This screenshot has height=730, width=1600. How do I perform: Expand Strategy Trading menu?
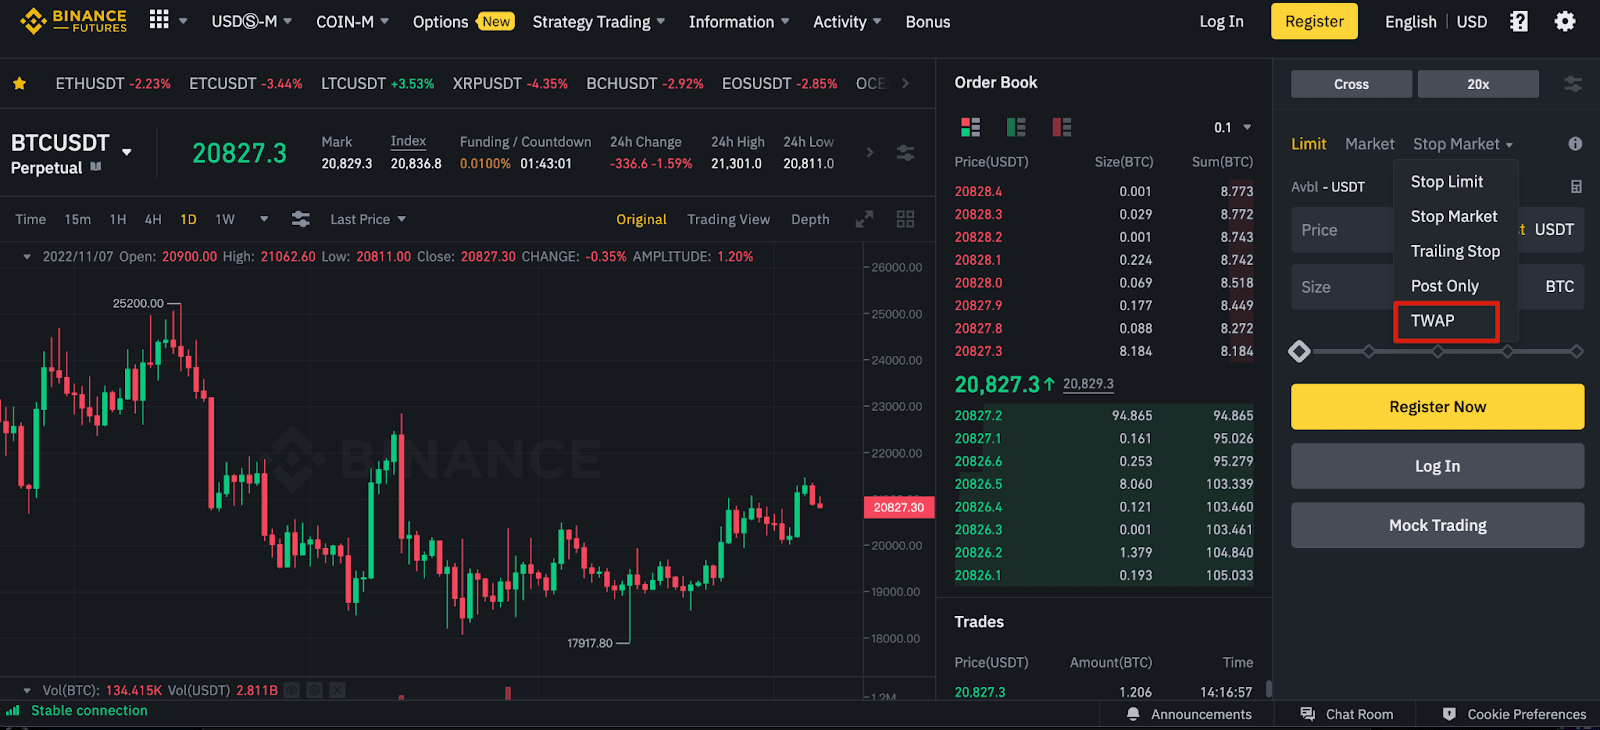(598, 21)
